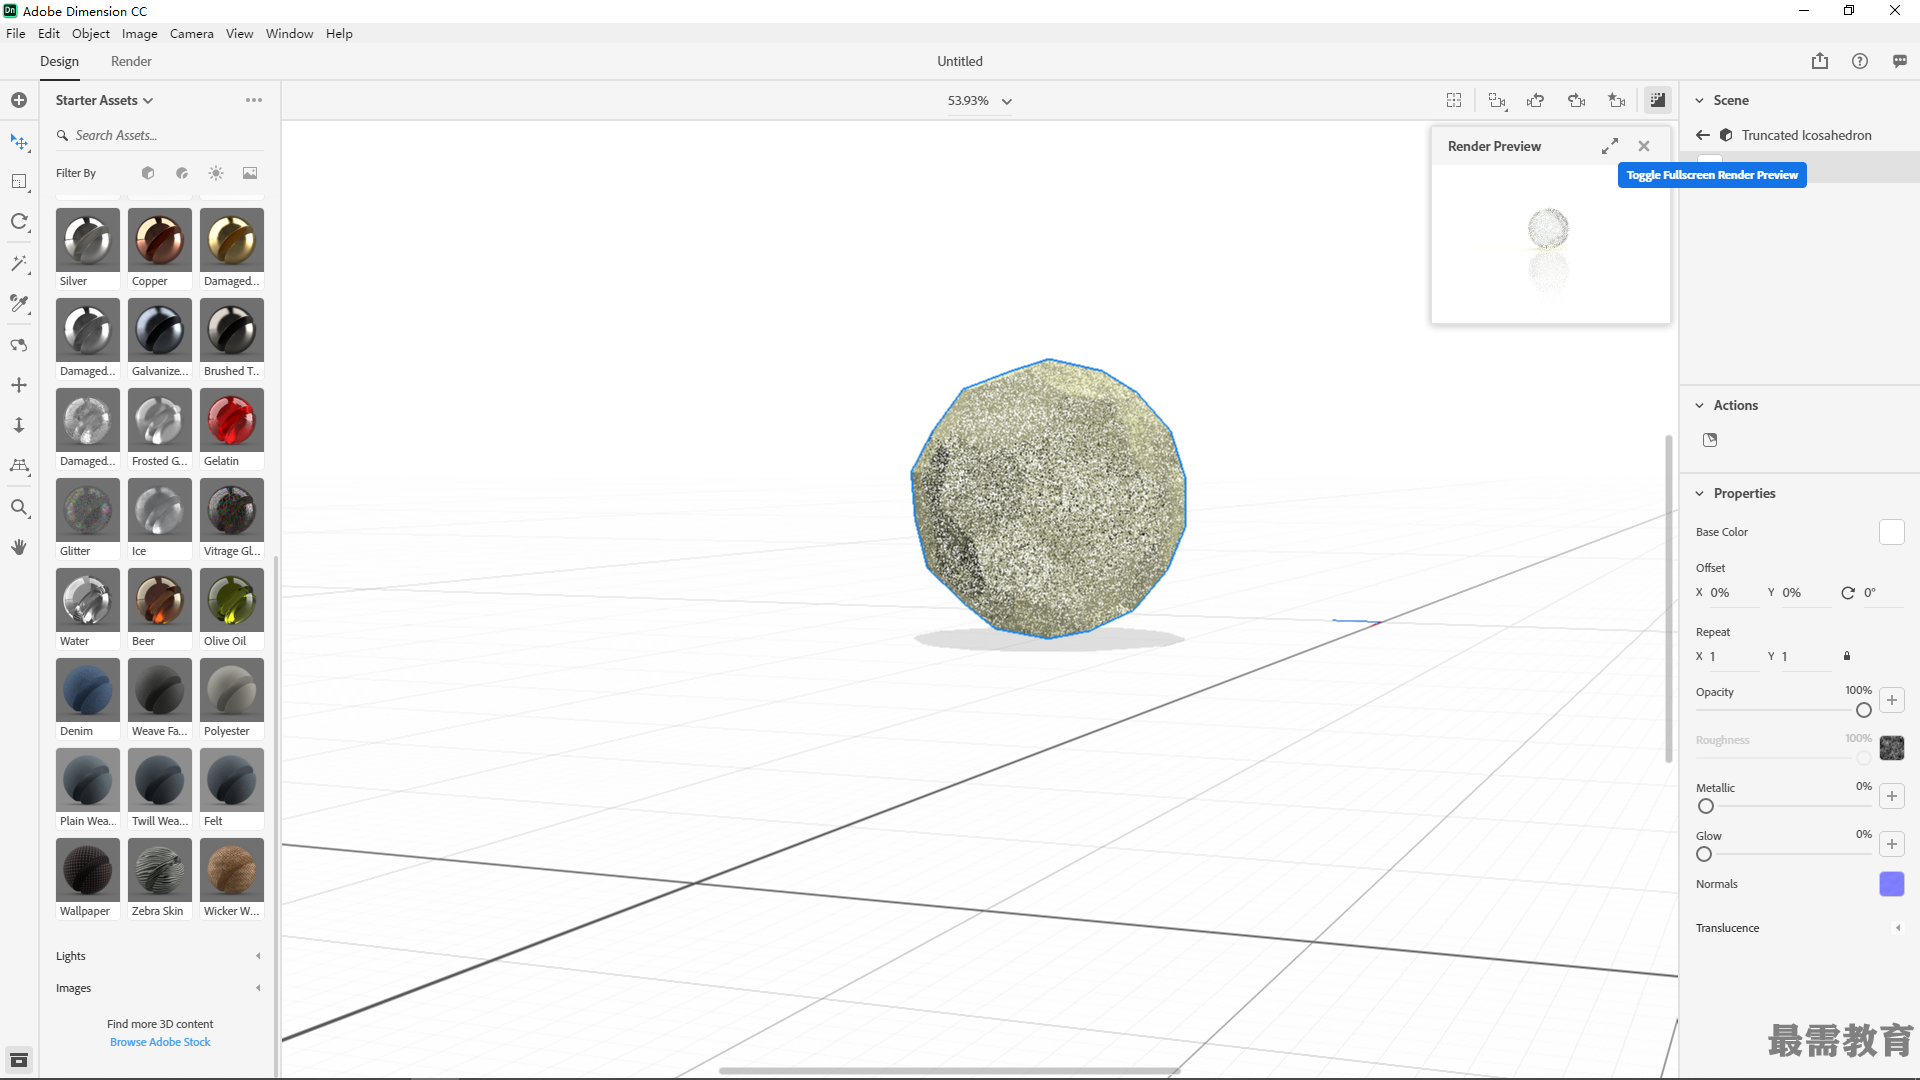Toggle the Repeat lock icon

coord(1847,656)
